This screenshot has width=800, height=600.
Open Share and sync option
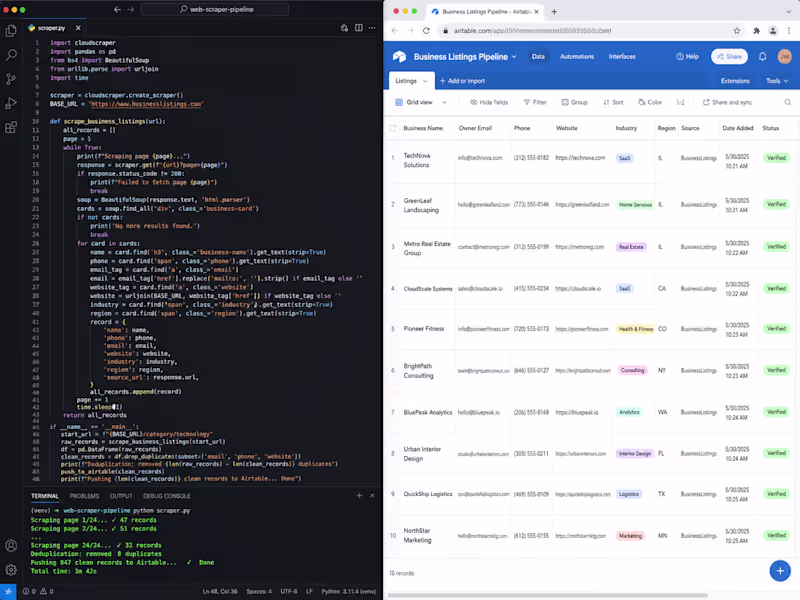727,103
